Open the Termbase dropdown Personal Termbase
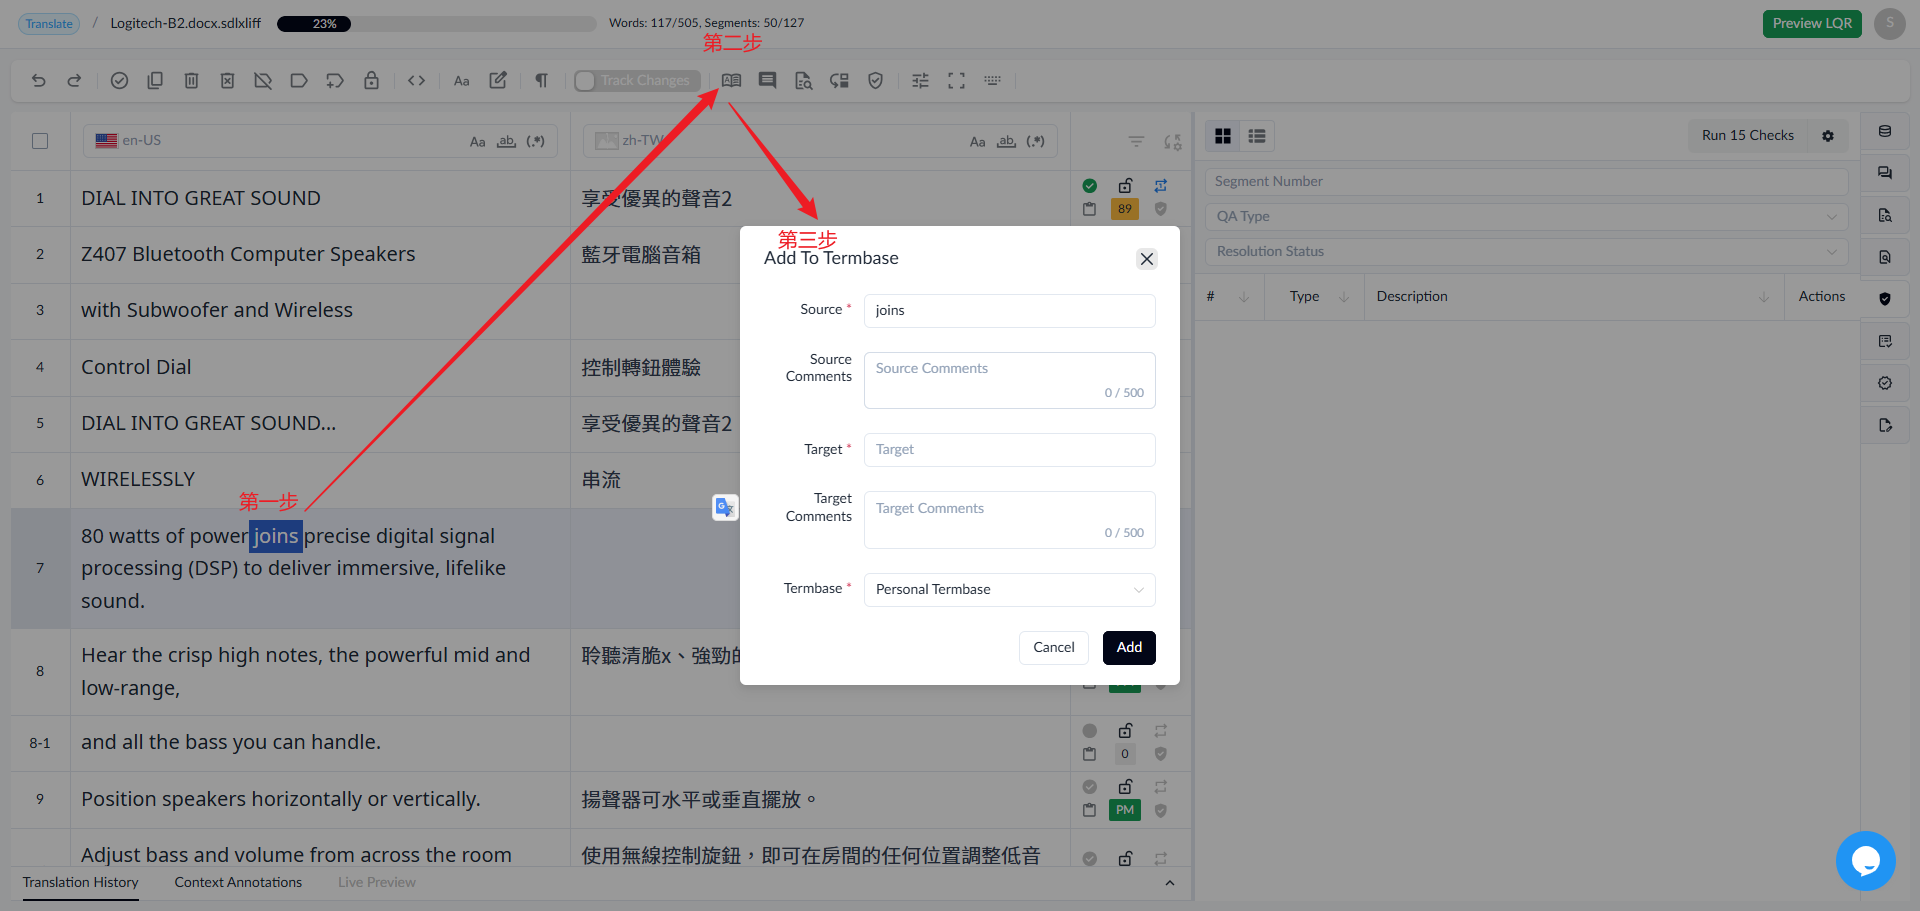This screenshot has height=911, width=1920. click(1009, 589)
